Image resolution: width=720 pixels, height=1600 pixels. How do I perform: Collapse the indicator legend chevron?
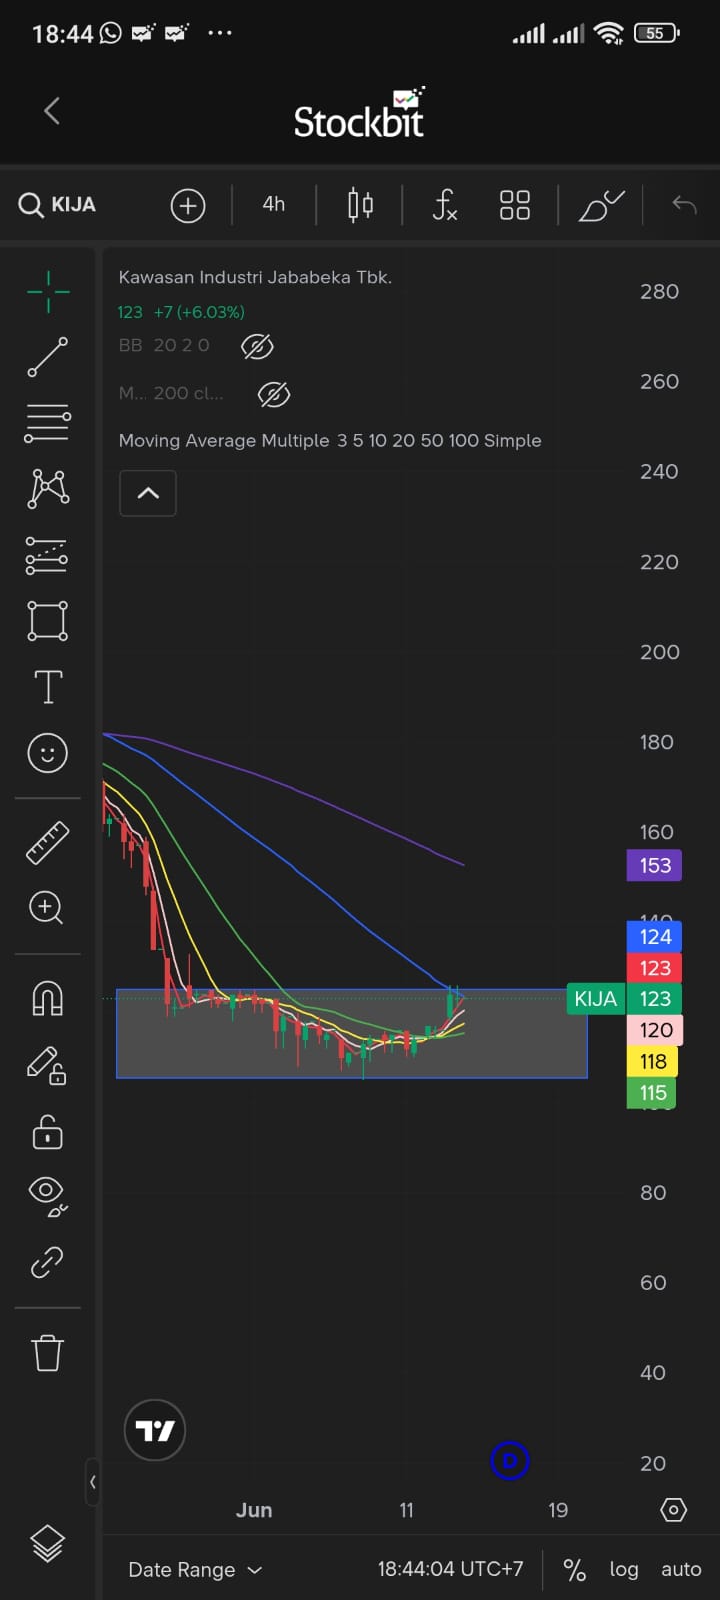pos(148,493)
